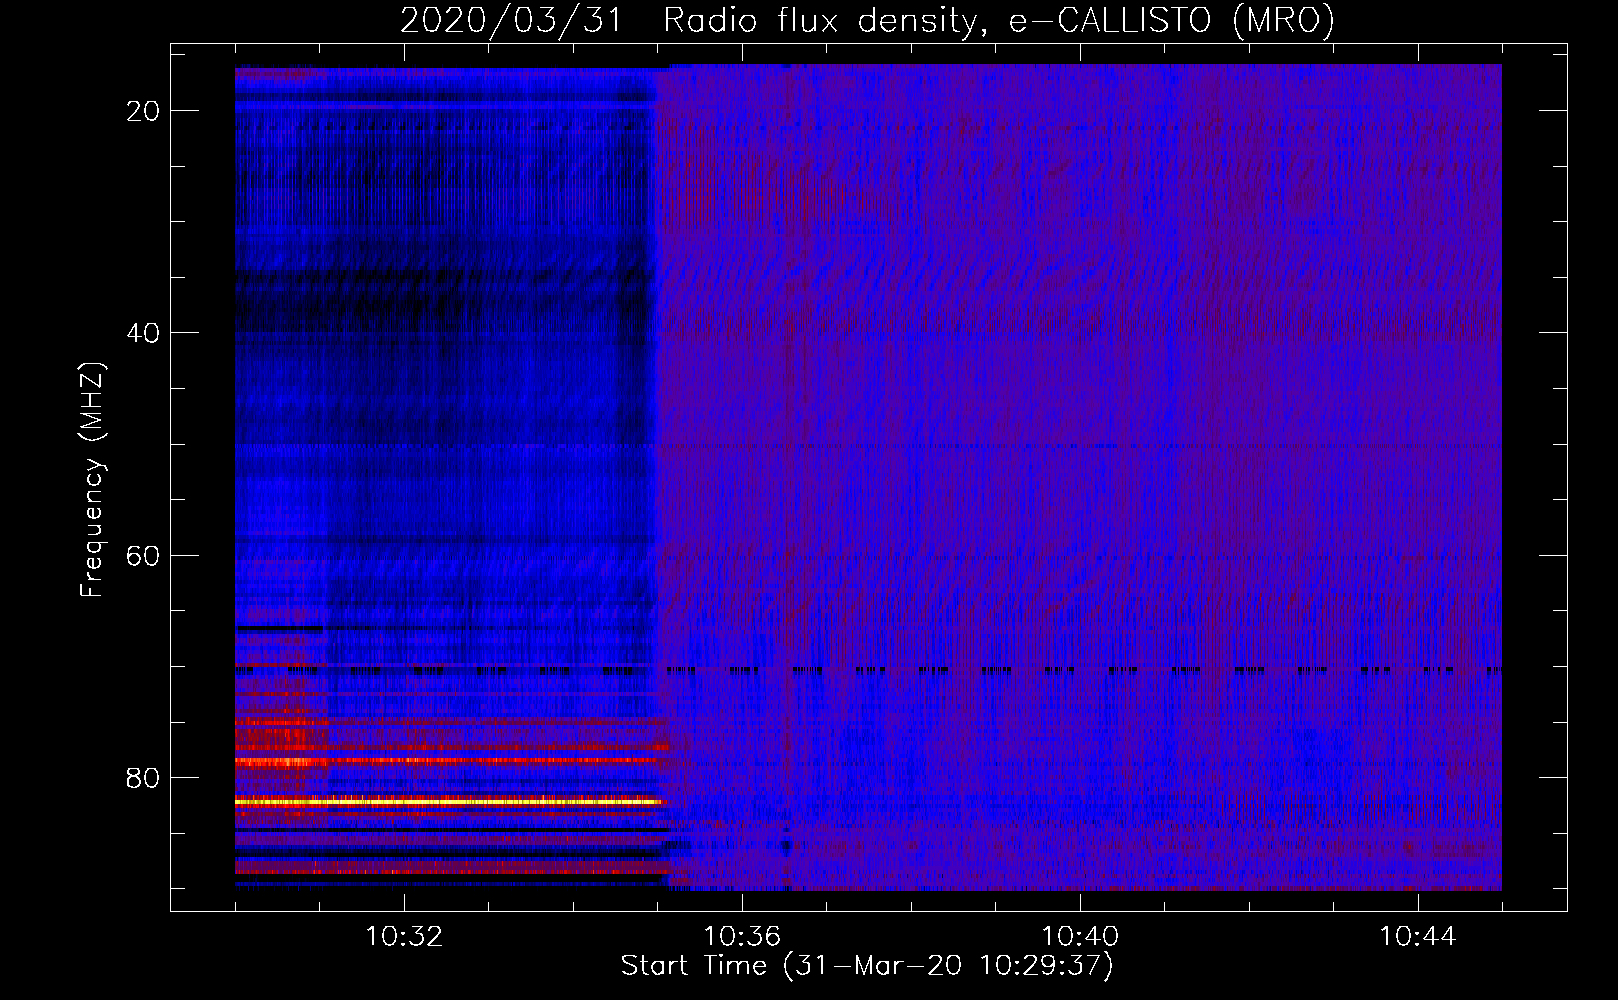Click the 20 MHz frequency tick label
Image resolution: width=1618 pixels, height=1000 pixels.
click(143, 111)
